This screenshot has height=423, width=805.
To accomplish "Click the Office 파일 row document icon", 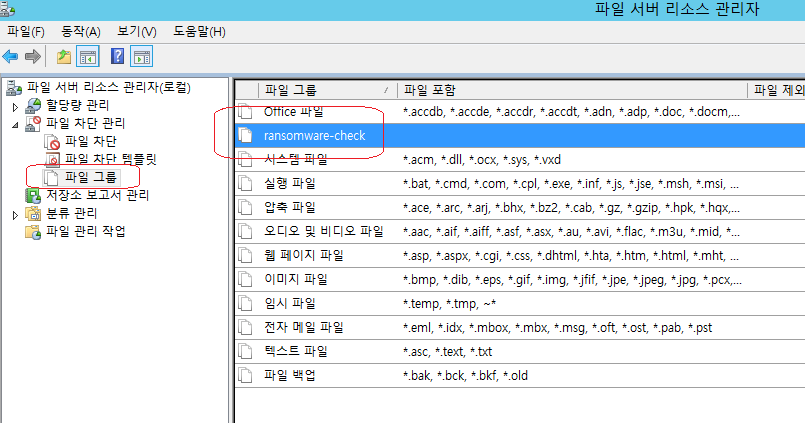I will pyautogui.click(x=245, y=111).
